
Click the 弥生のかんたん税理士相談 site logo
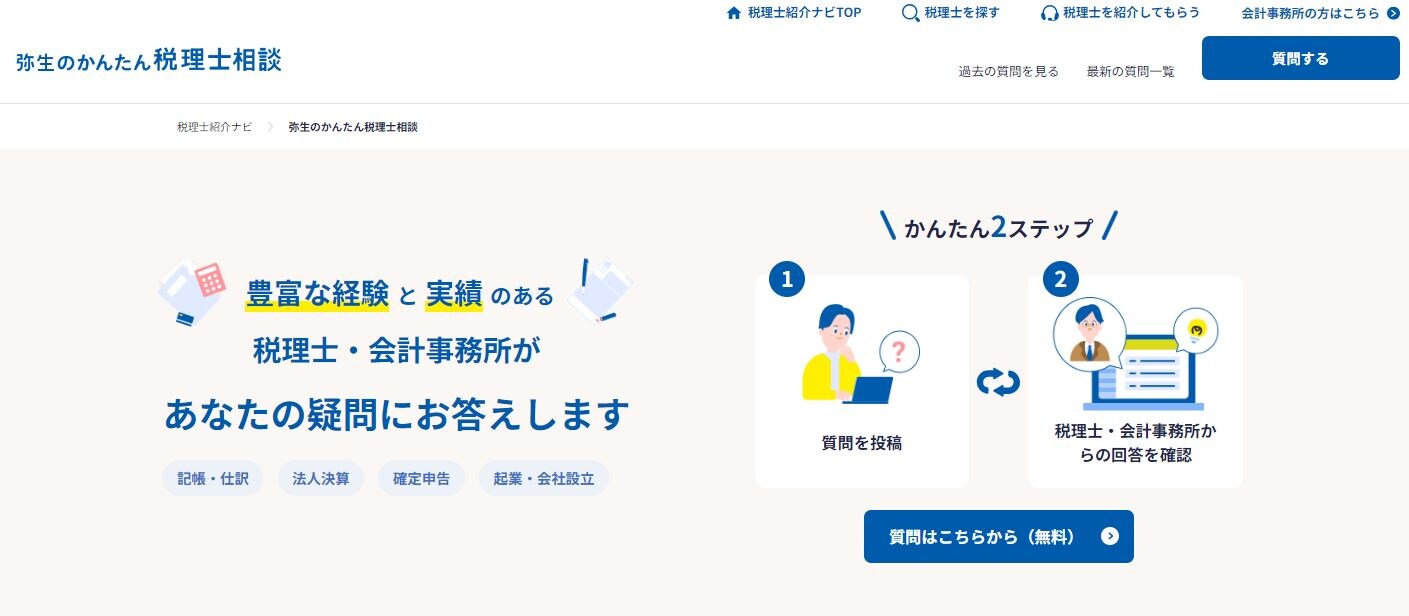point(149,60)
